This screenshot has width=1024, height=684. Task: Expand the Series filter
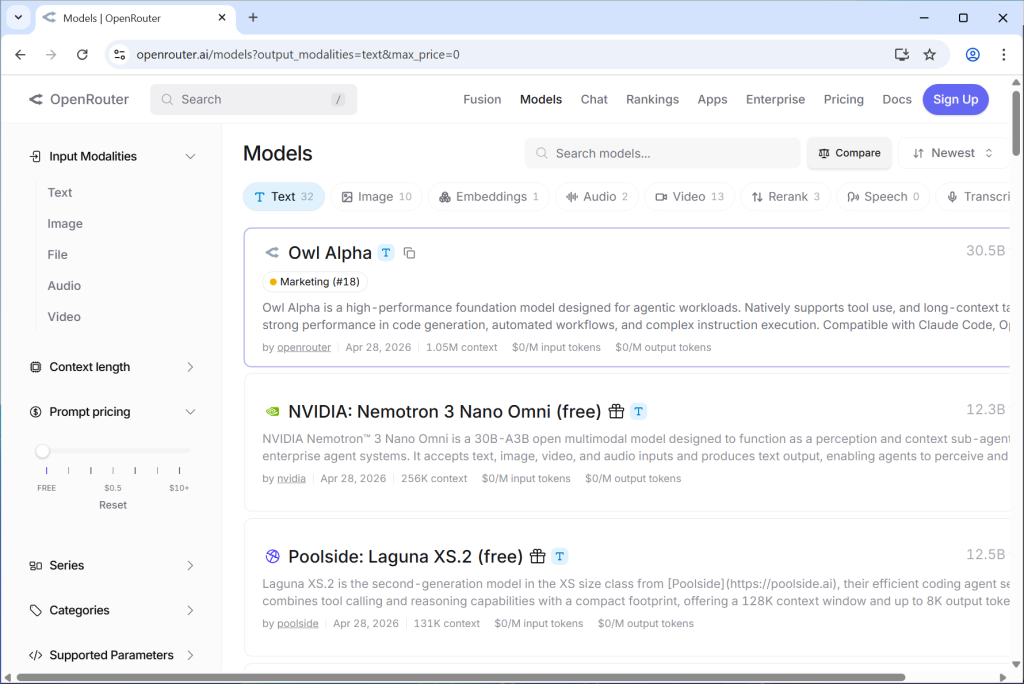112,565
